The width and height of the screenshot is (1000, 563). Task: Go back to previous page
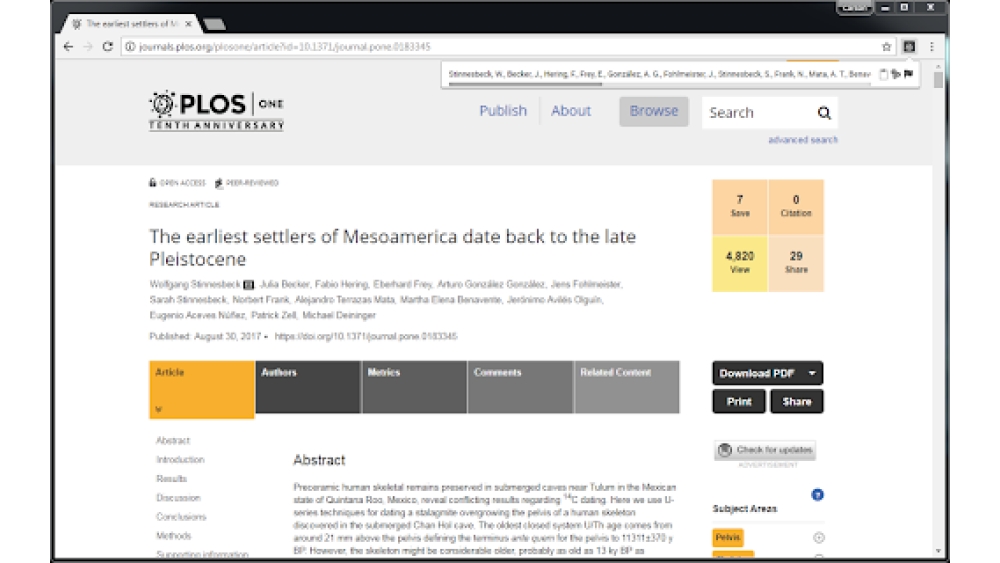click(68, 47)
